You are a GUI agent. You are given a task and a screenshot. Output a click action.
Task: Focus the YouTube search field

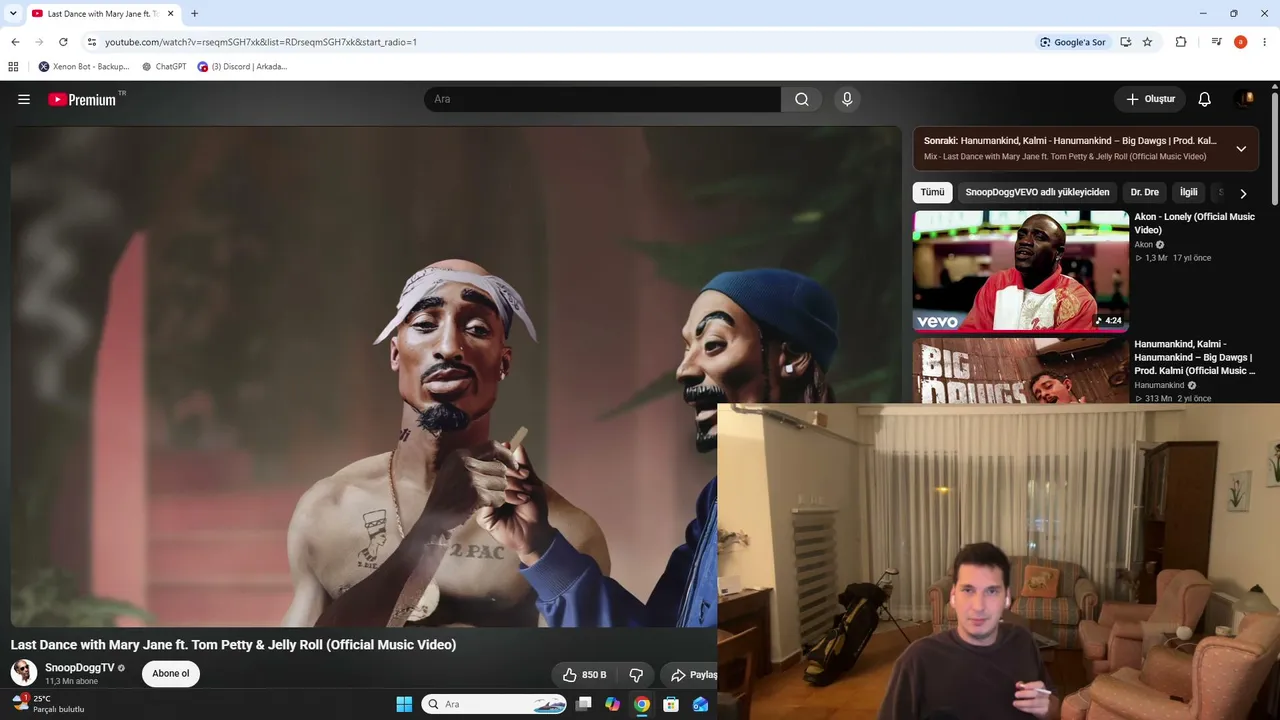pos(602,99)
